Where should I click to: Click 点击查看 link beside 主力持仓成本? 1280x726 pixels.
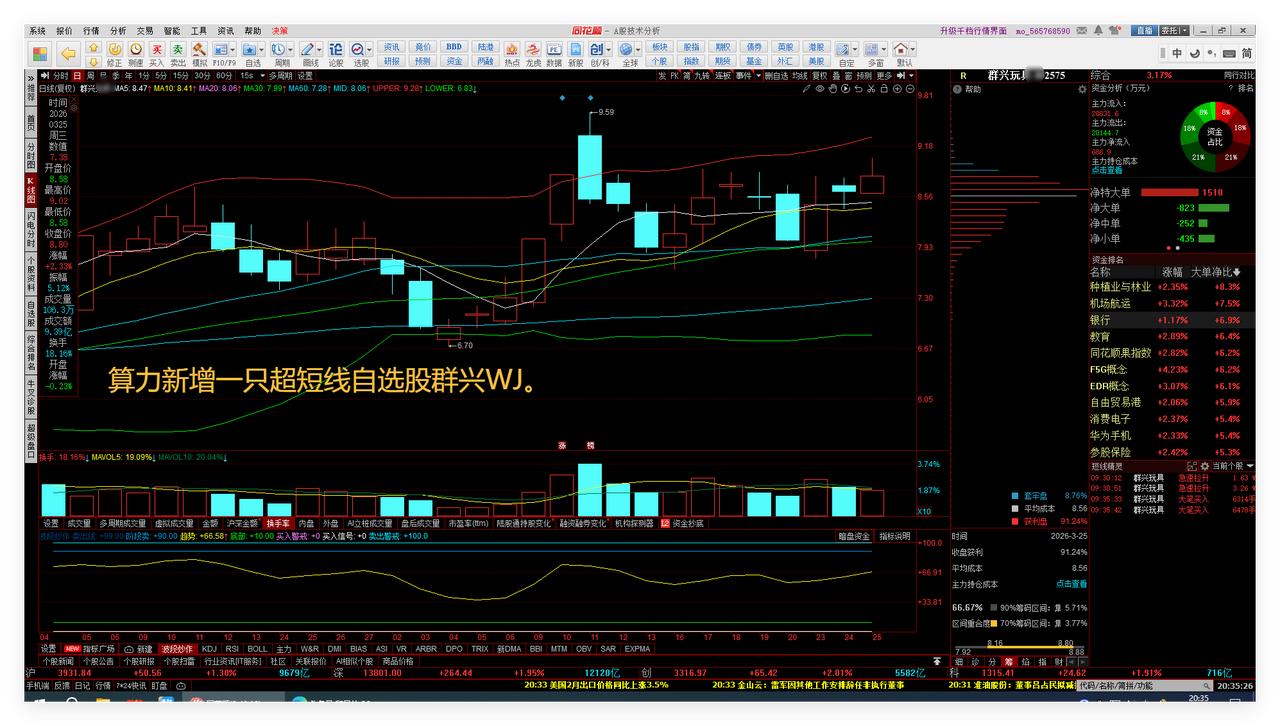1071,584
